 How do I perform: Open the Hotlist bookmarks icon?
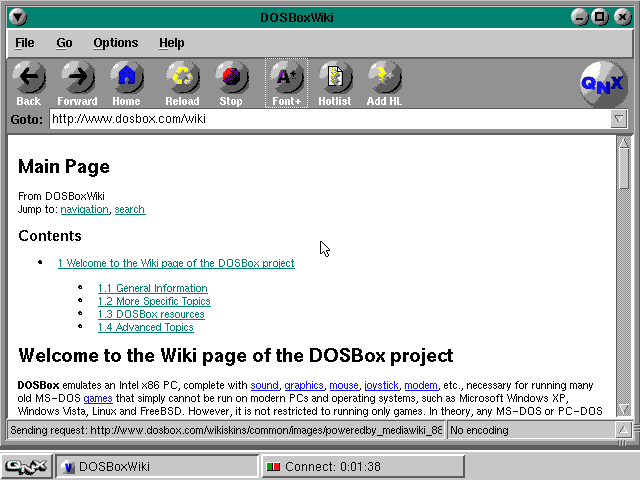coord(335,77)
